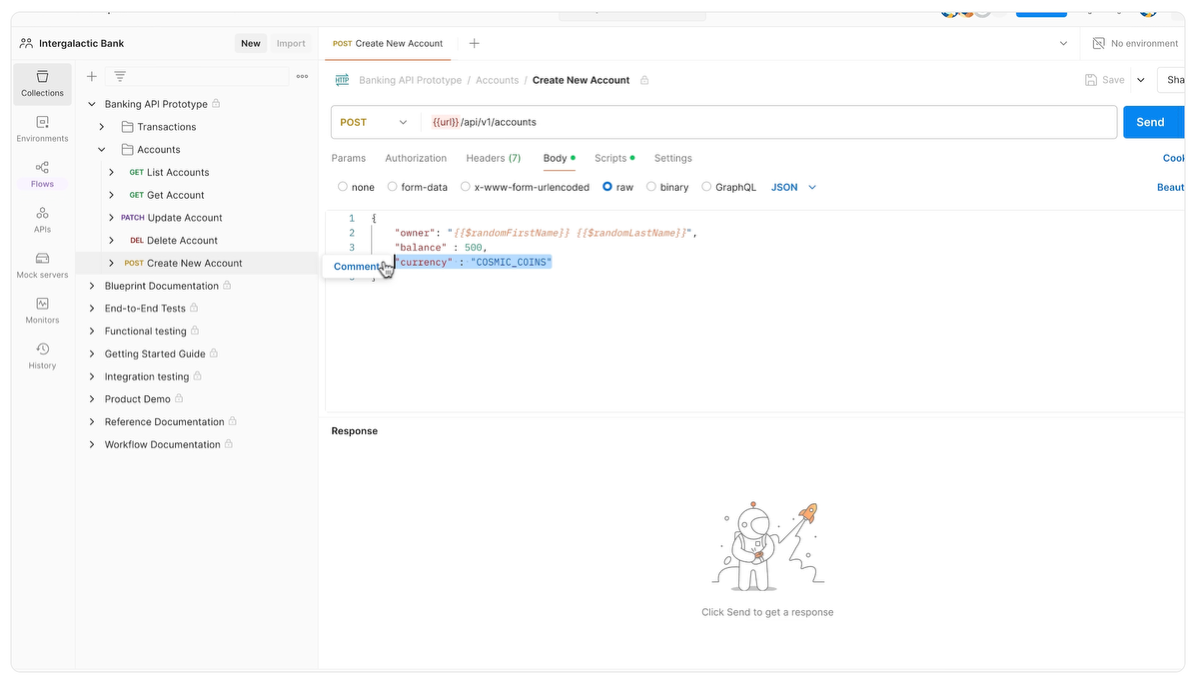Click the Transactions folder icon
The image size is (1200, 683).
(x=127, y=127)
